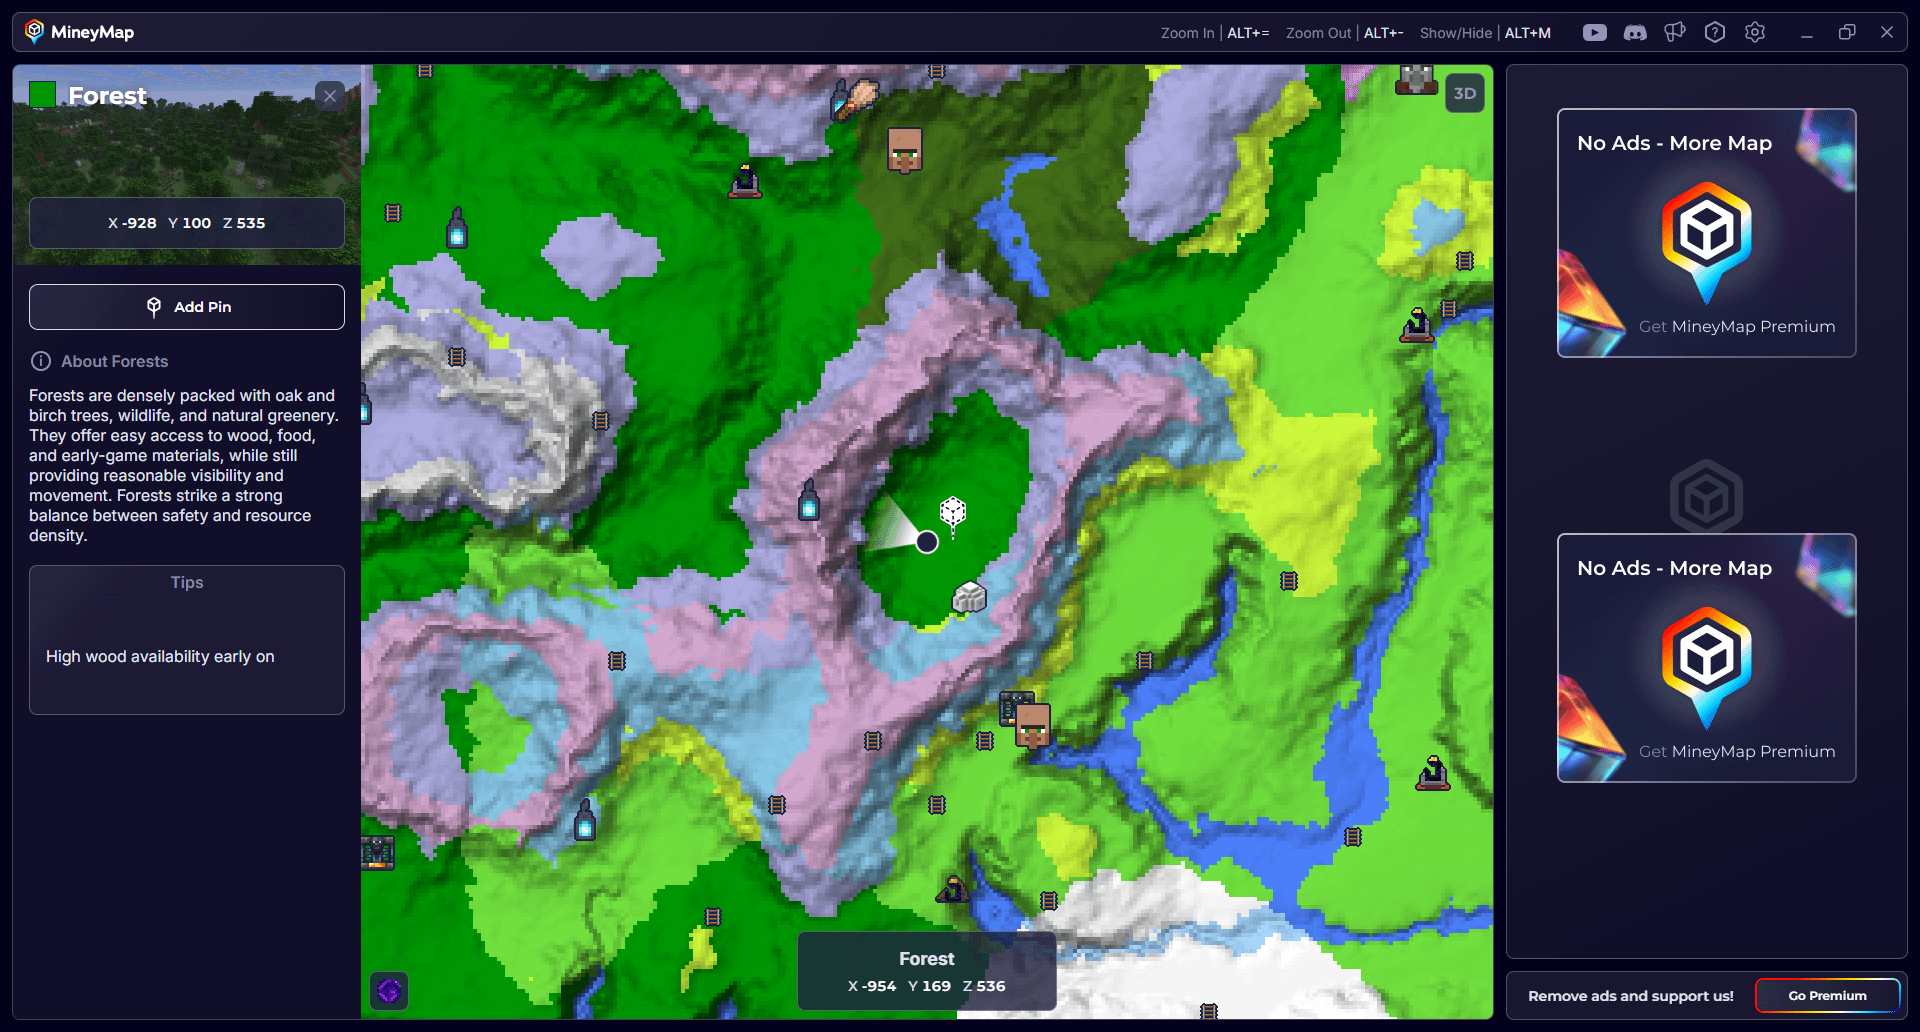Select the villager marker beside the blue river
1920x1032 pixels.
[1033, 725]
